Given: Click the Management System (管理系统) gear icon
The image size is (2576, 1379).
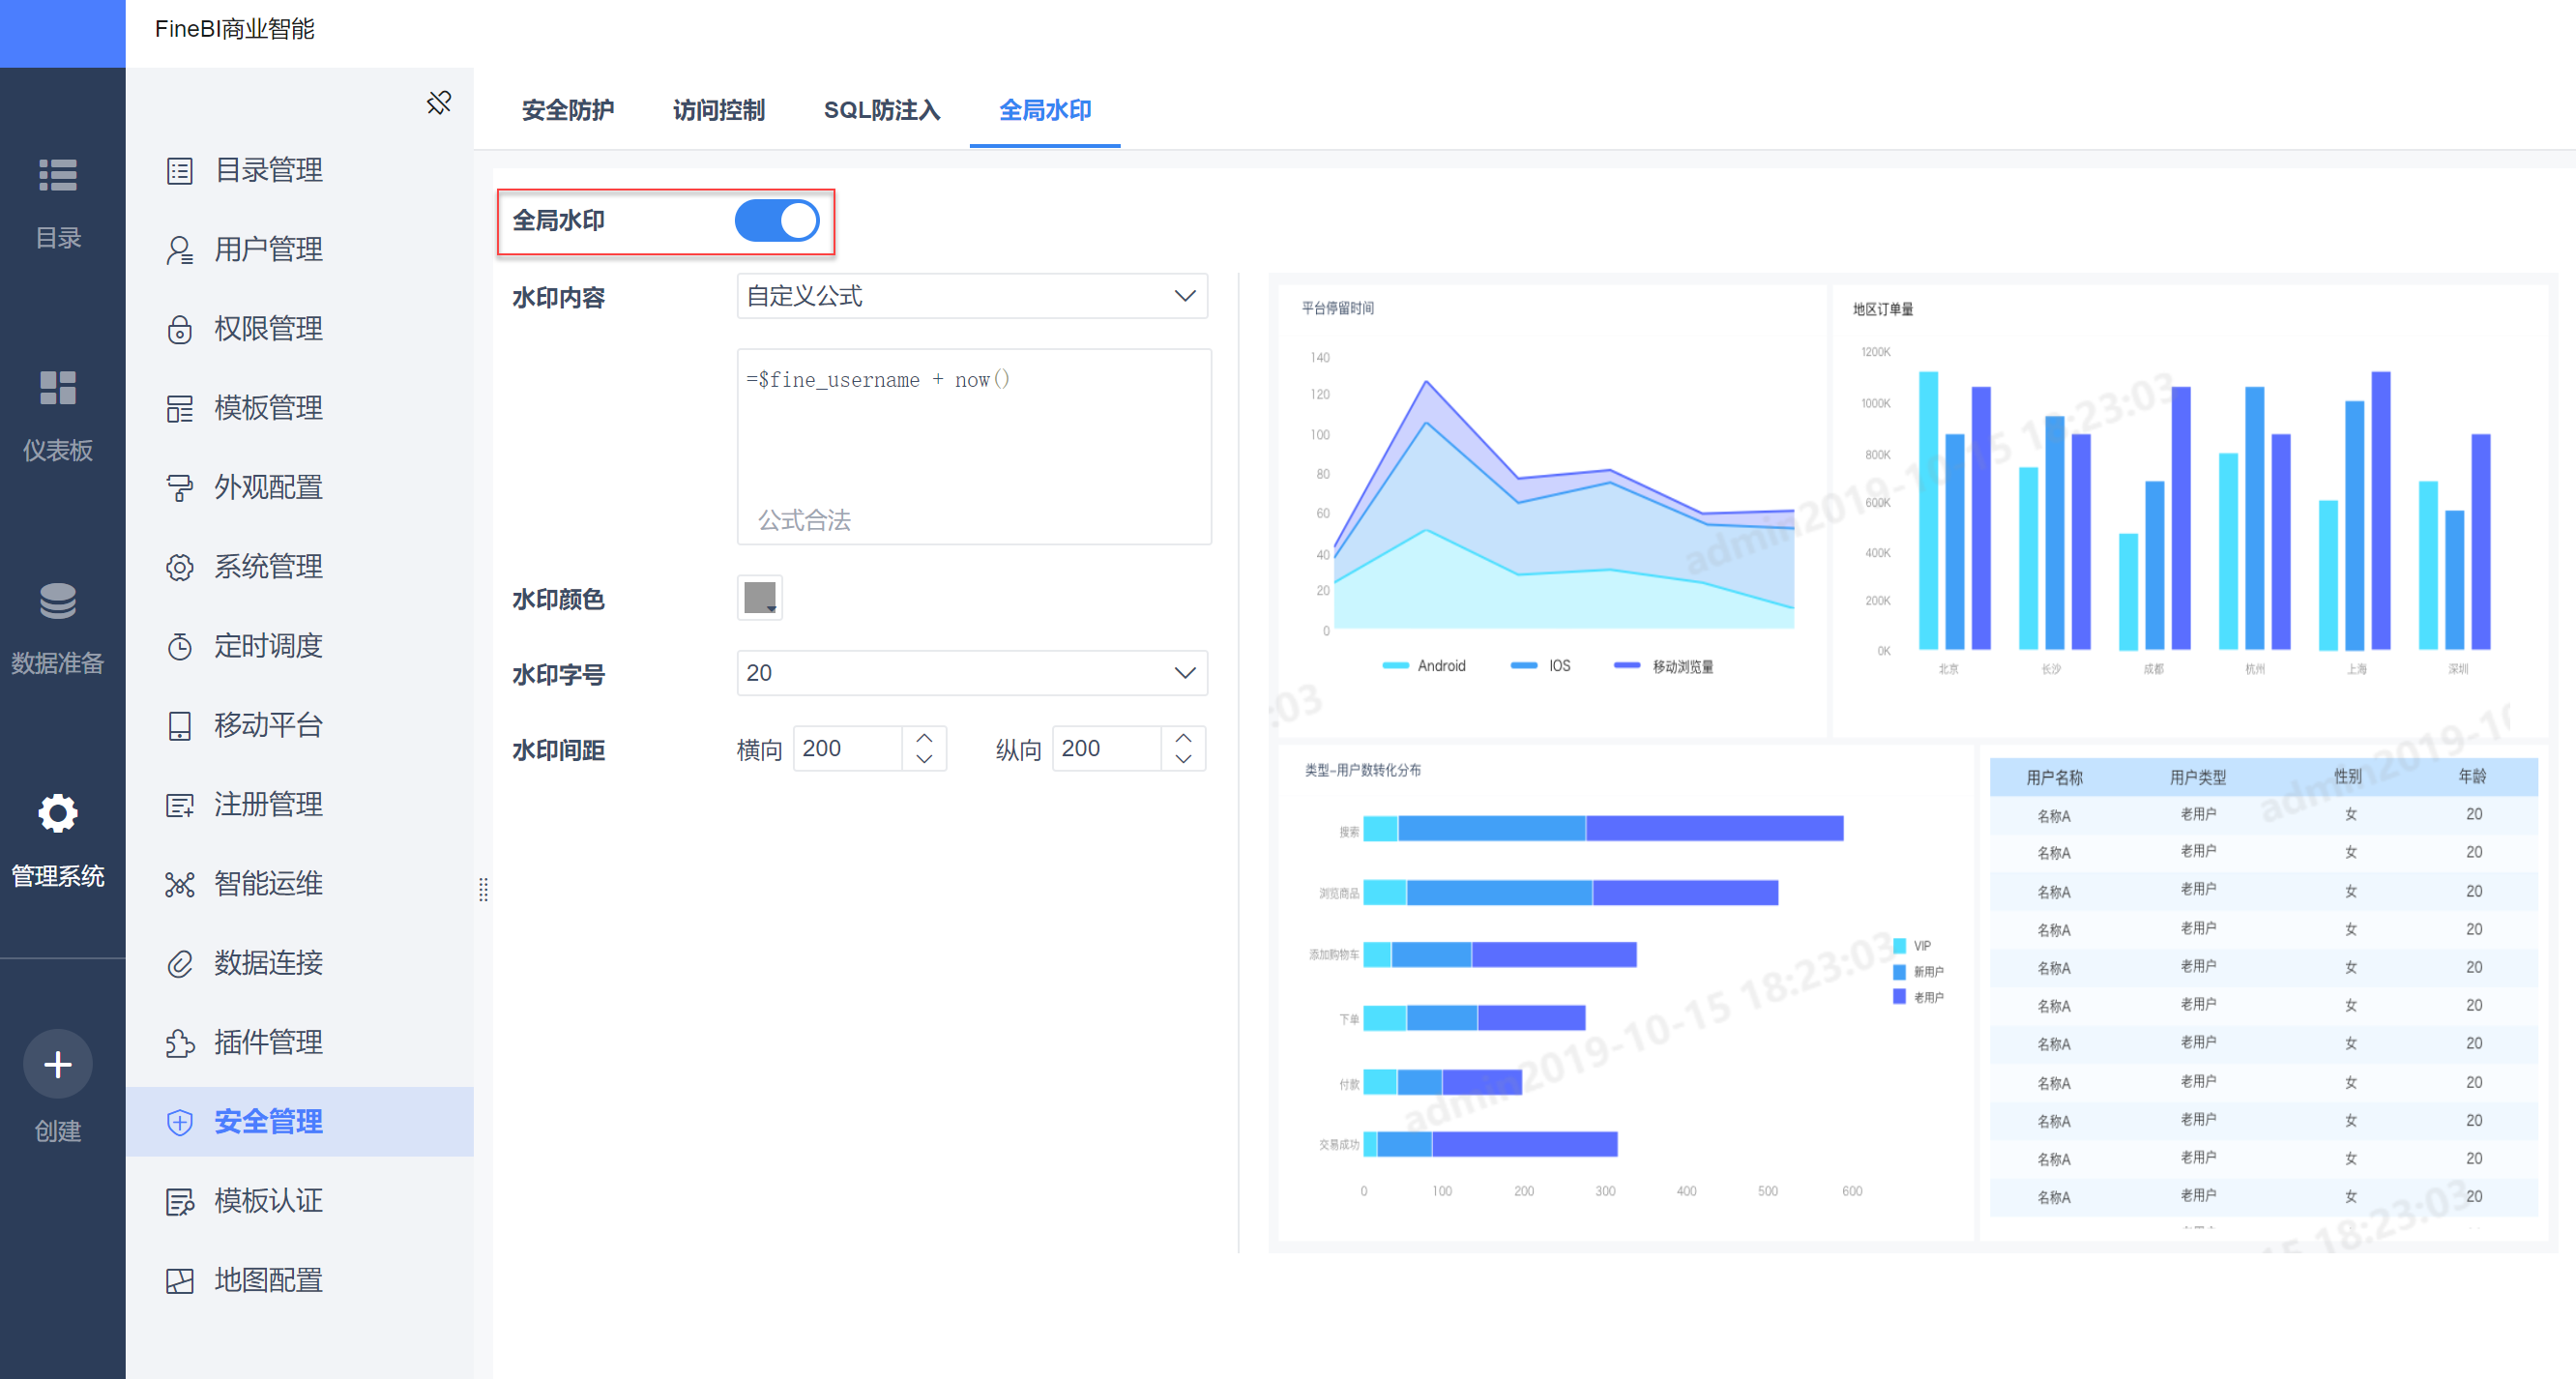Looking at the screenshot, I should point(58,813).
